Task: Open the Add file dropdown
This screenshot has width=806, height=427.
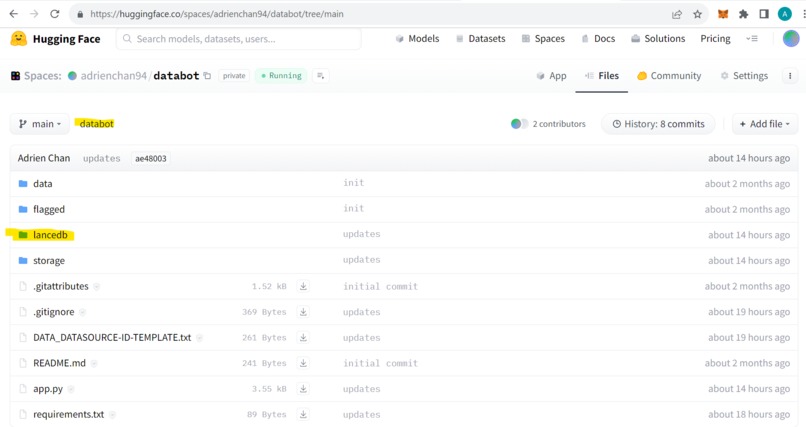Action: pyautogui.click(x=765, y=124)
